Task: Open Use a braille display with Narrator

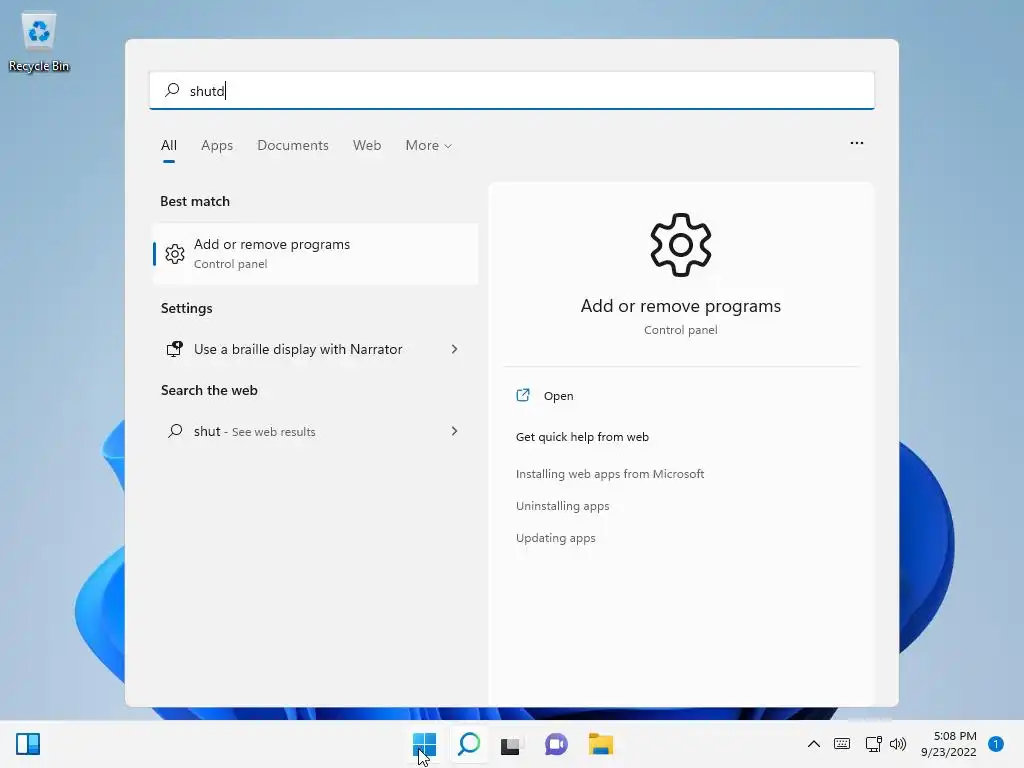Action: pos(315,349)
